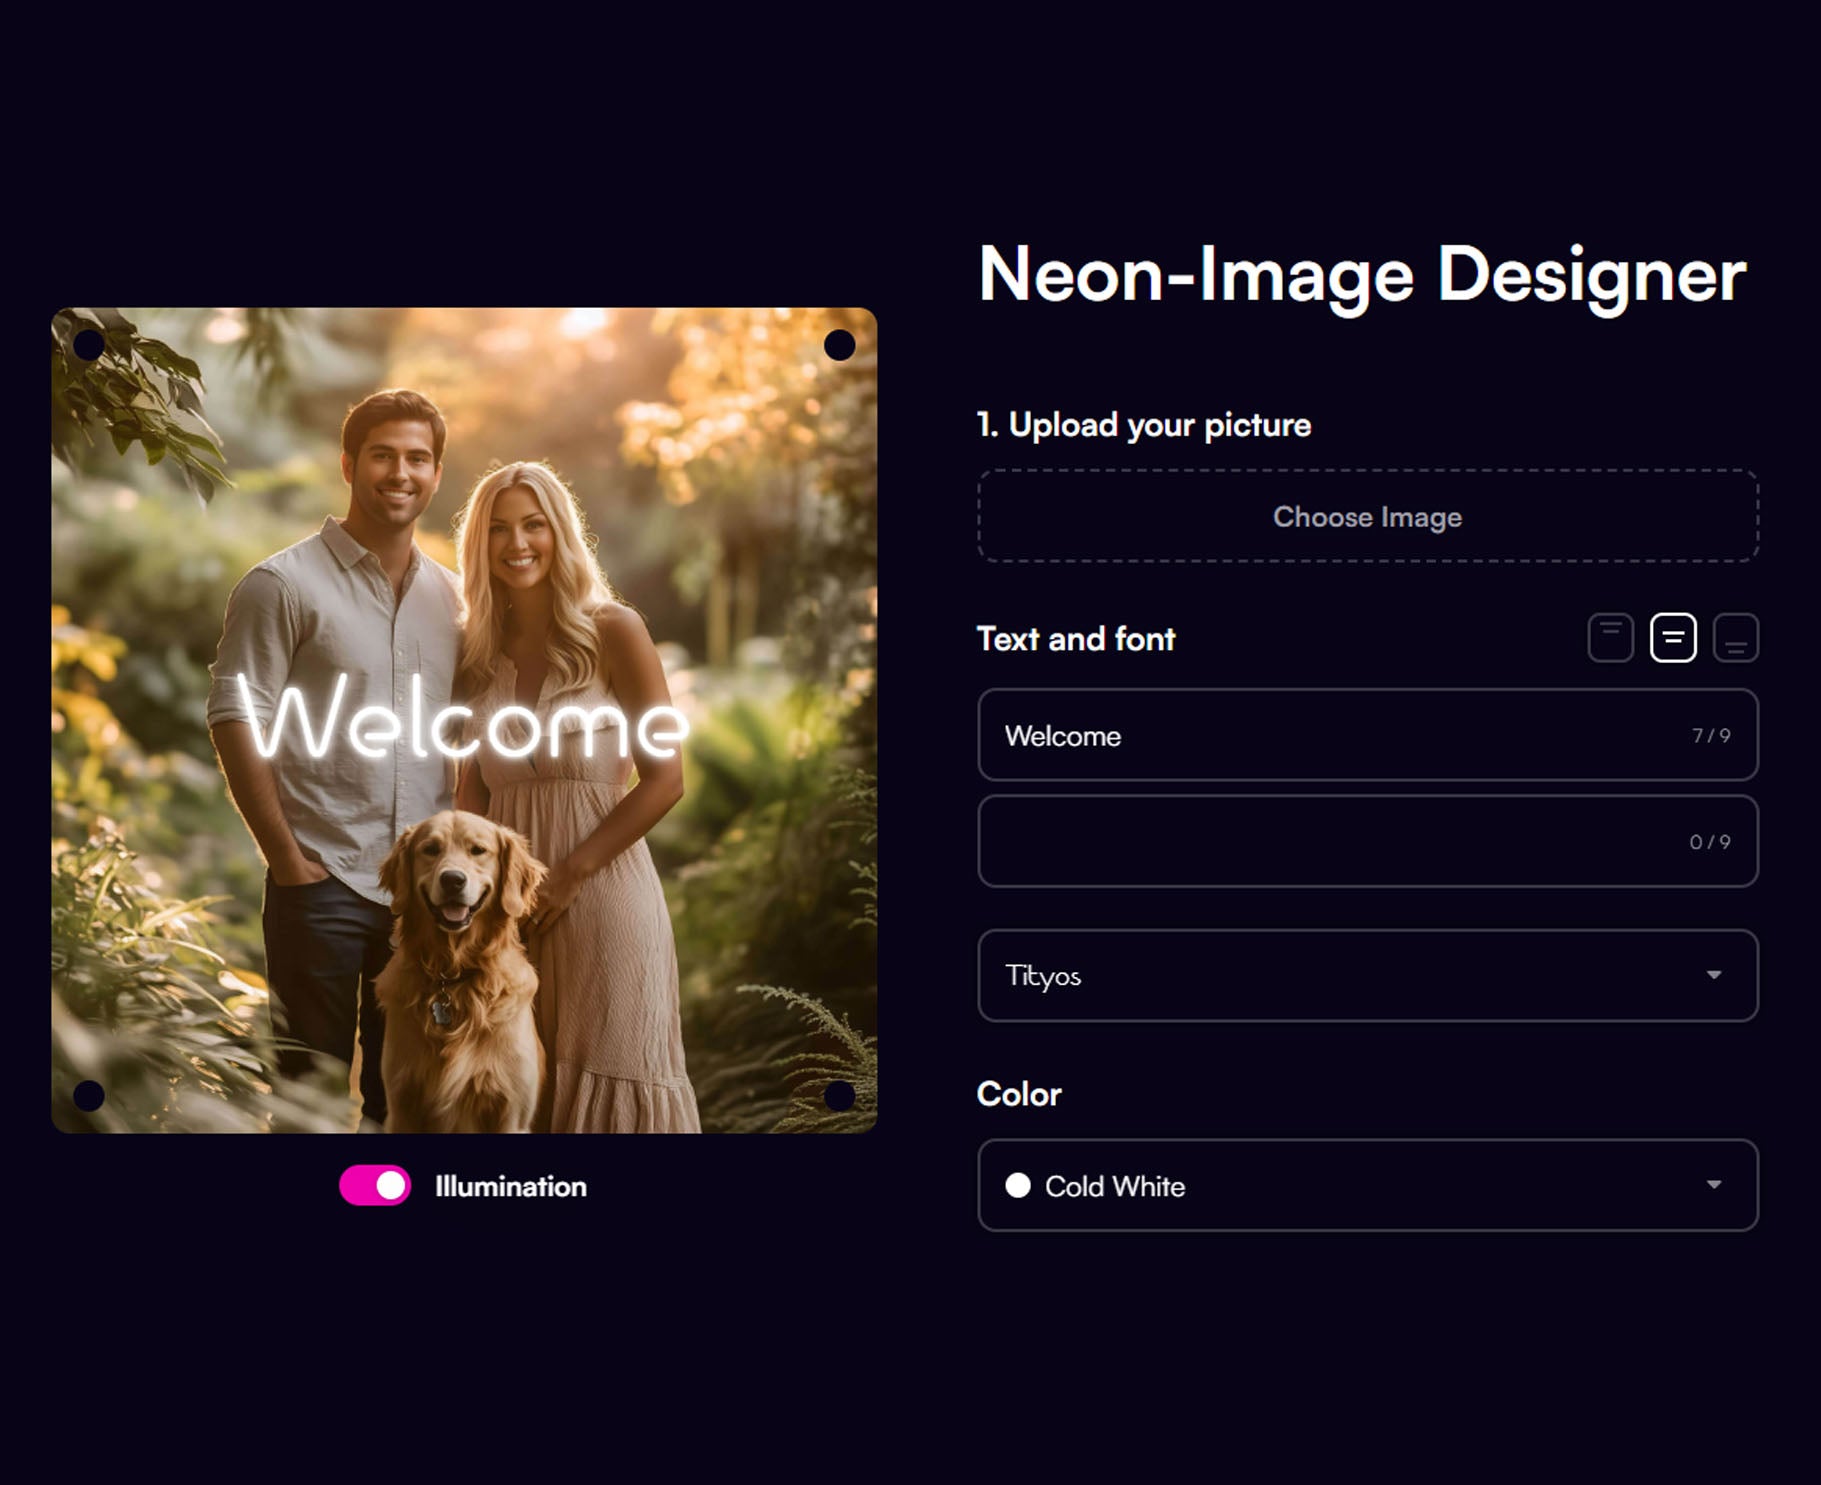This screenshot has height=1485, width=1821.
Task: Click the first text field containing Welcome
Action: [x=1368, y=735]
